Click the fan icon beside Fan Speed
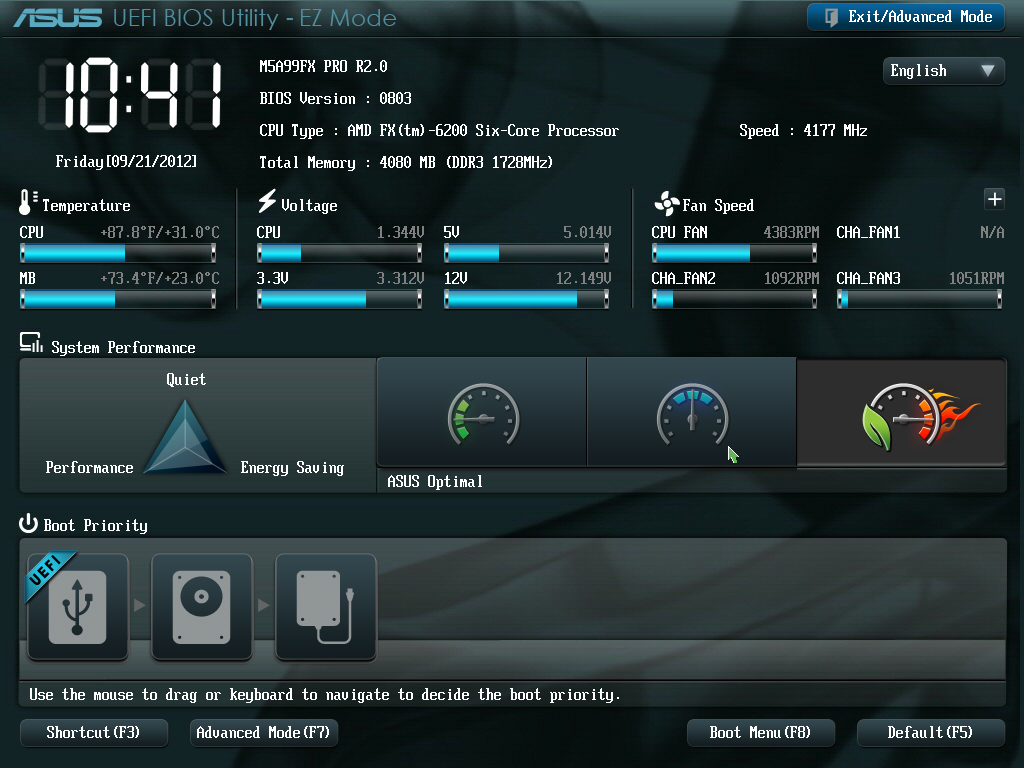 click(666, 204)
